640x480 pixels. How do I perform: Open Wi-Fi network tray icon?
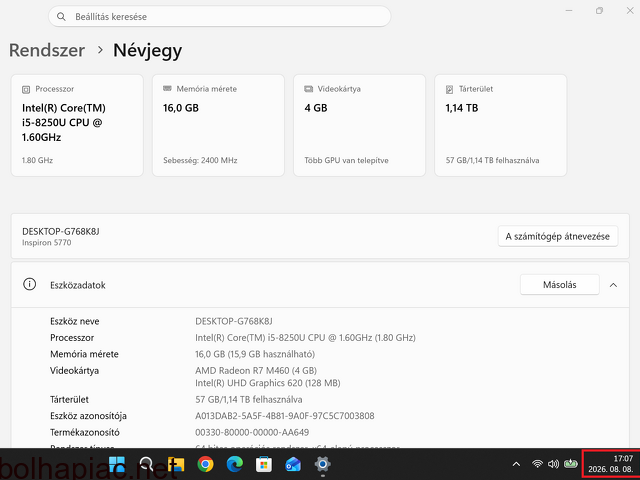[538, 464]
